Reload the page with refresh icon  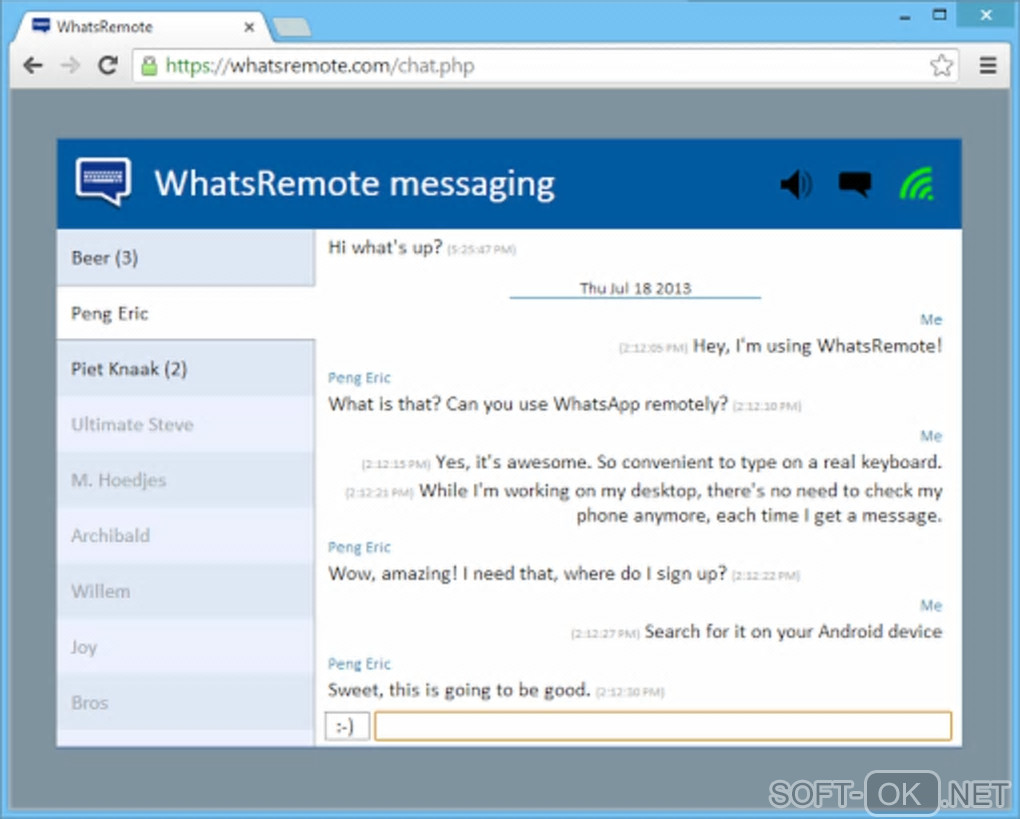(x=107, y=65)
